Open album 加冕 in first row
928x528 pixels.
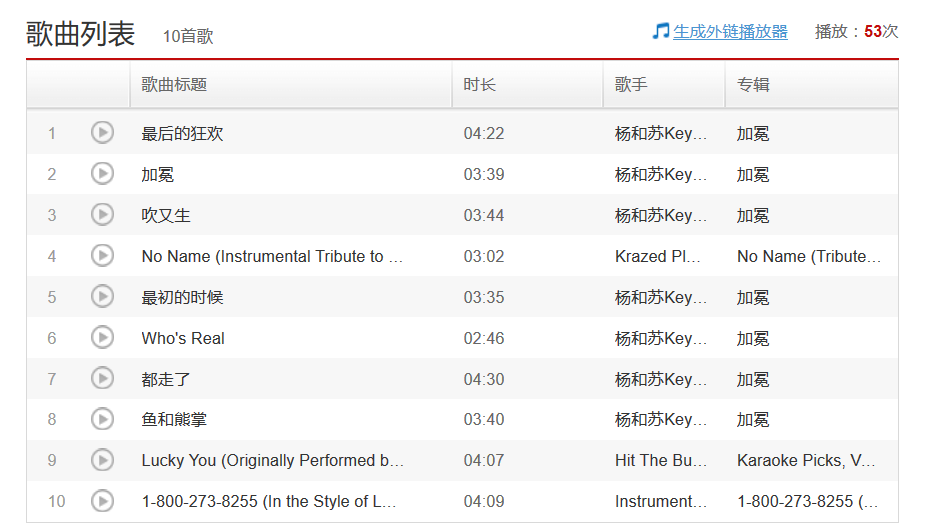[753, 134]
